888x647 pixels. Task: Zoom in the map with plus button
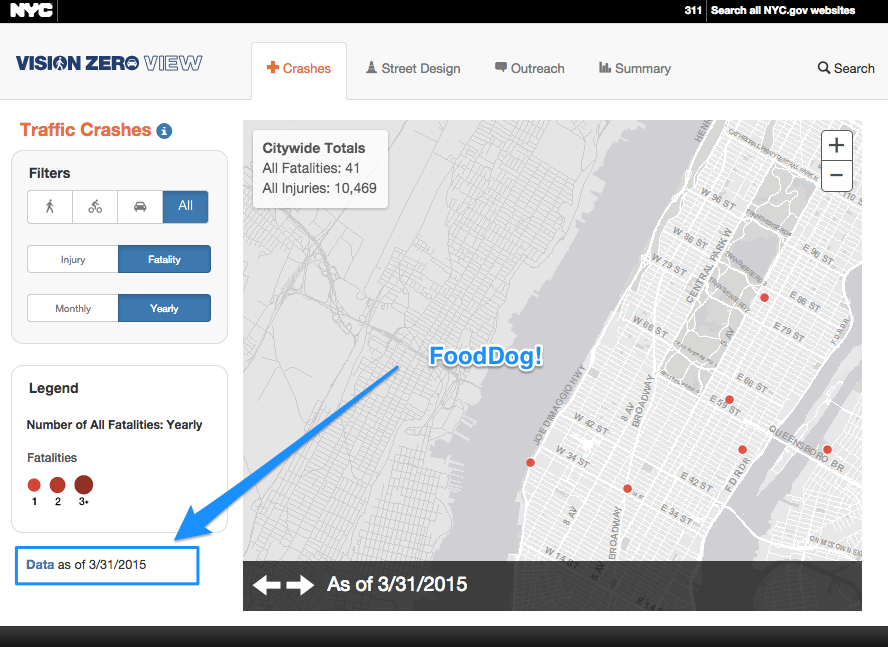point(836,146)
